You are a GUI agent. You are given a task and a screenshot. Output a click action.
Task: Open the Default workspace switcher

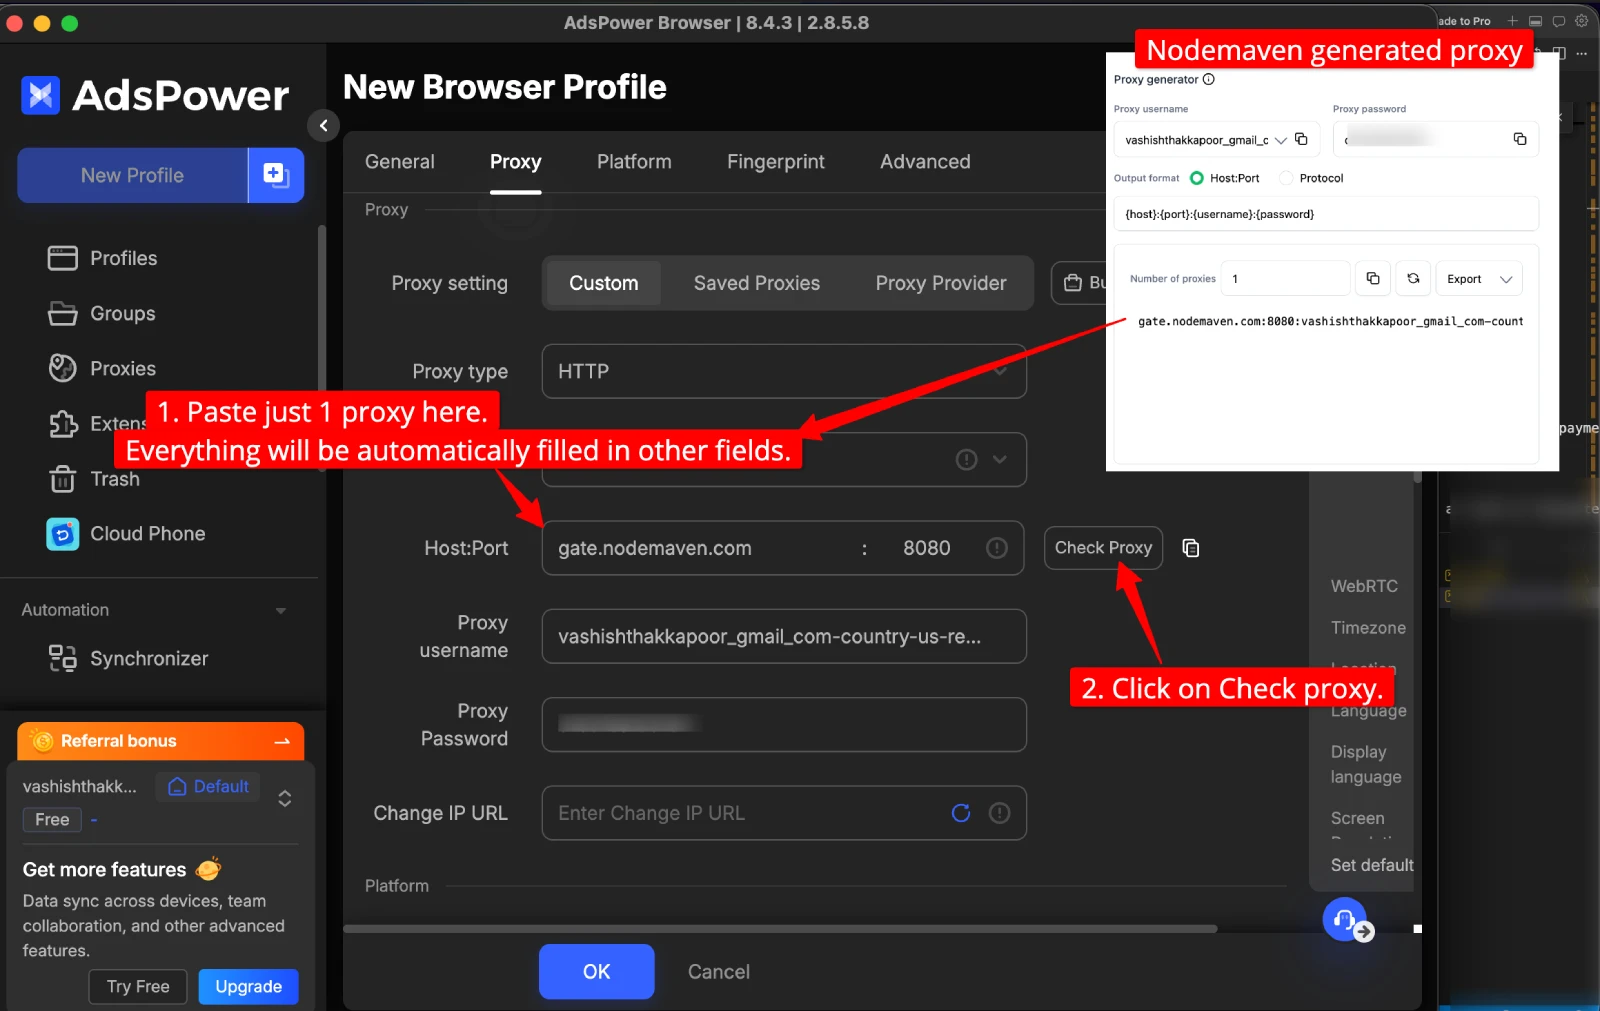tap(208, 787)
